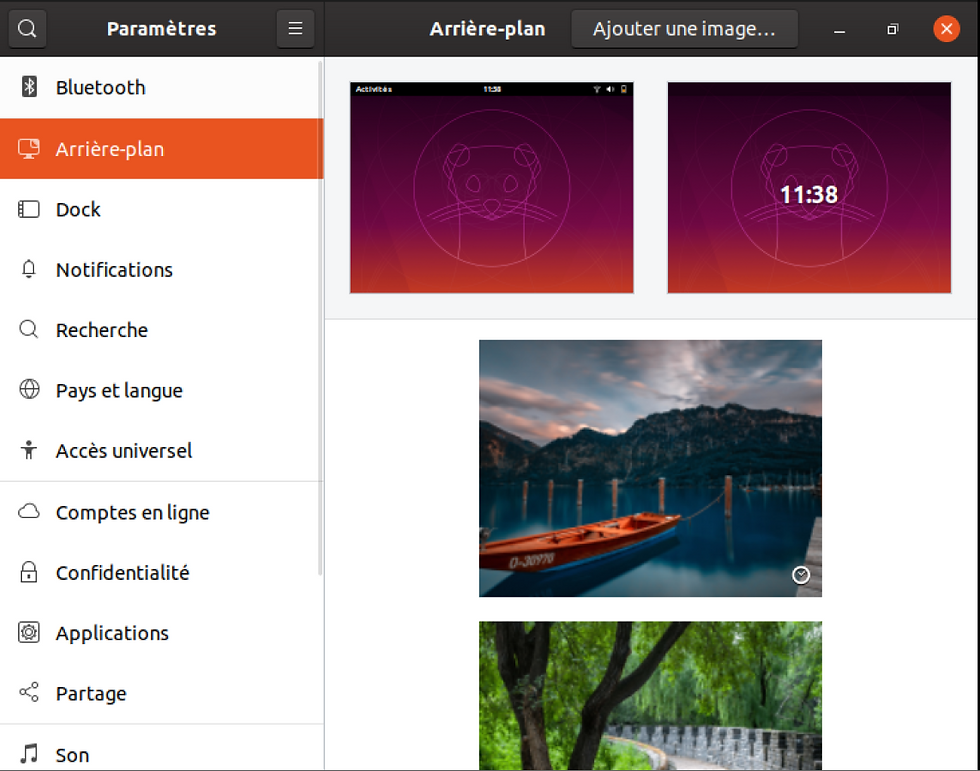The height and width of the screenshot is (771, 980).
Task: Click the sidebar vertical scrollbar
Action: pyautogui.click(x=320, y=319)
